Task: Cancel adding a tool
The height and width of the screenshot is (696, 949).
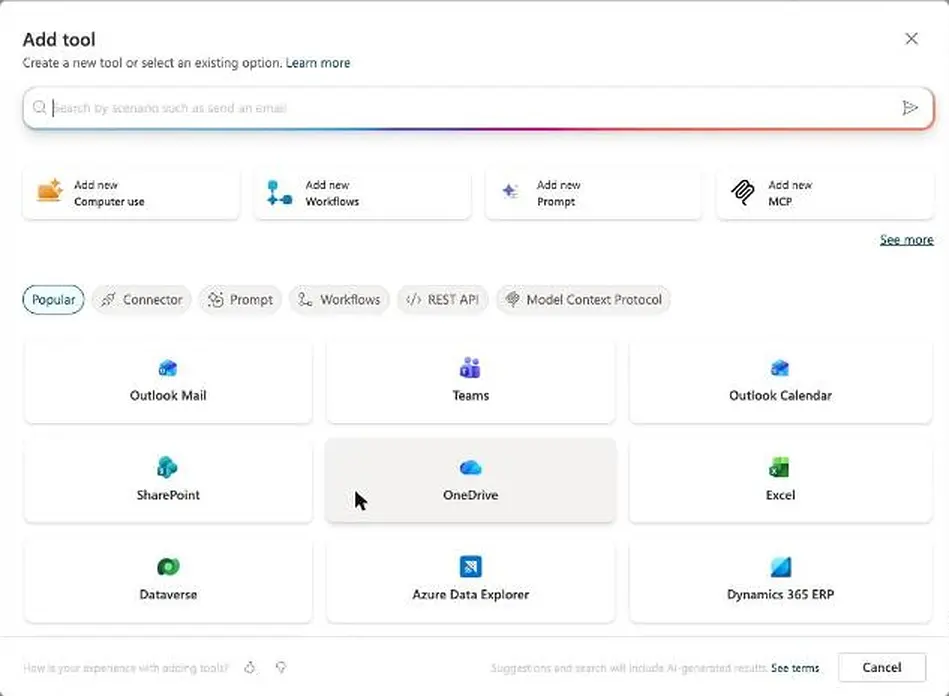Action: 882,668
